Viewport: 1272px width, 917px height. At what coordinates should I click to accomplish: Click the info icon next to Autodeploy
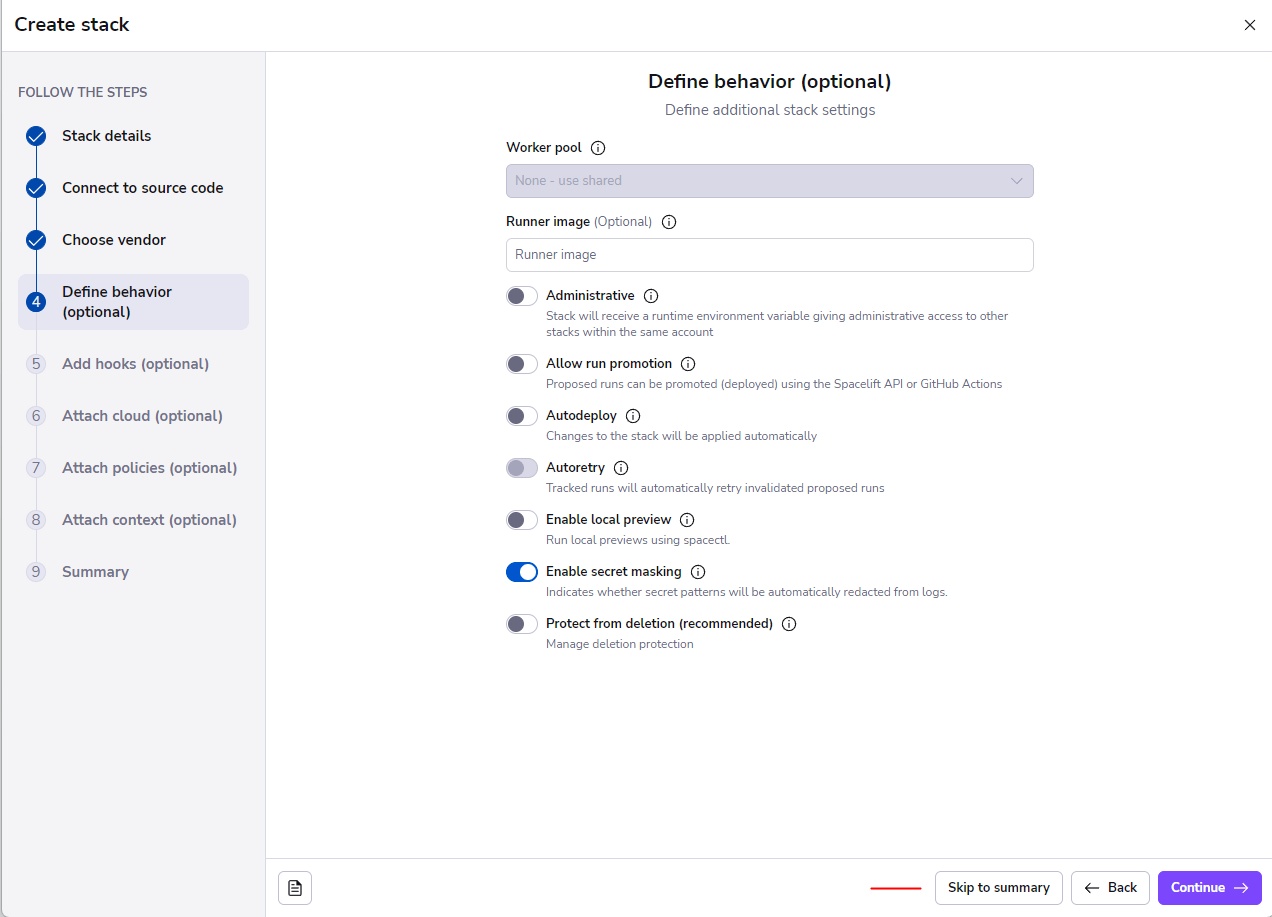(633, 416)
